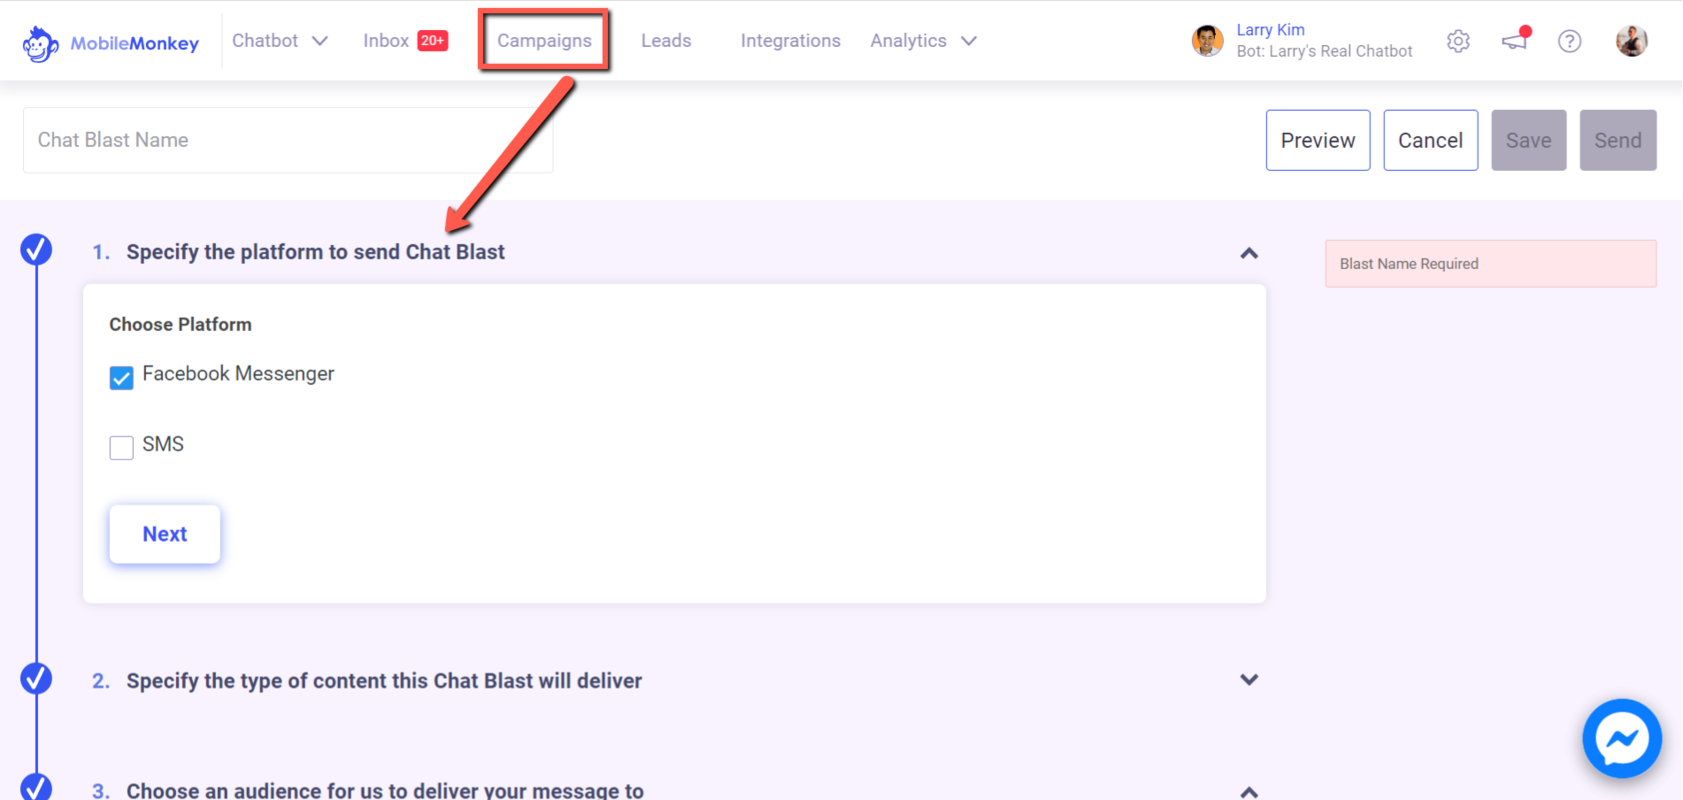Click the Save button

1528,140
